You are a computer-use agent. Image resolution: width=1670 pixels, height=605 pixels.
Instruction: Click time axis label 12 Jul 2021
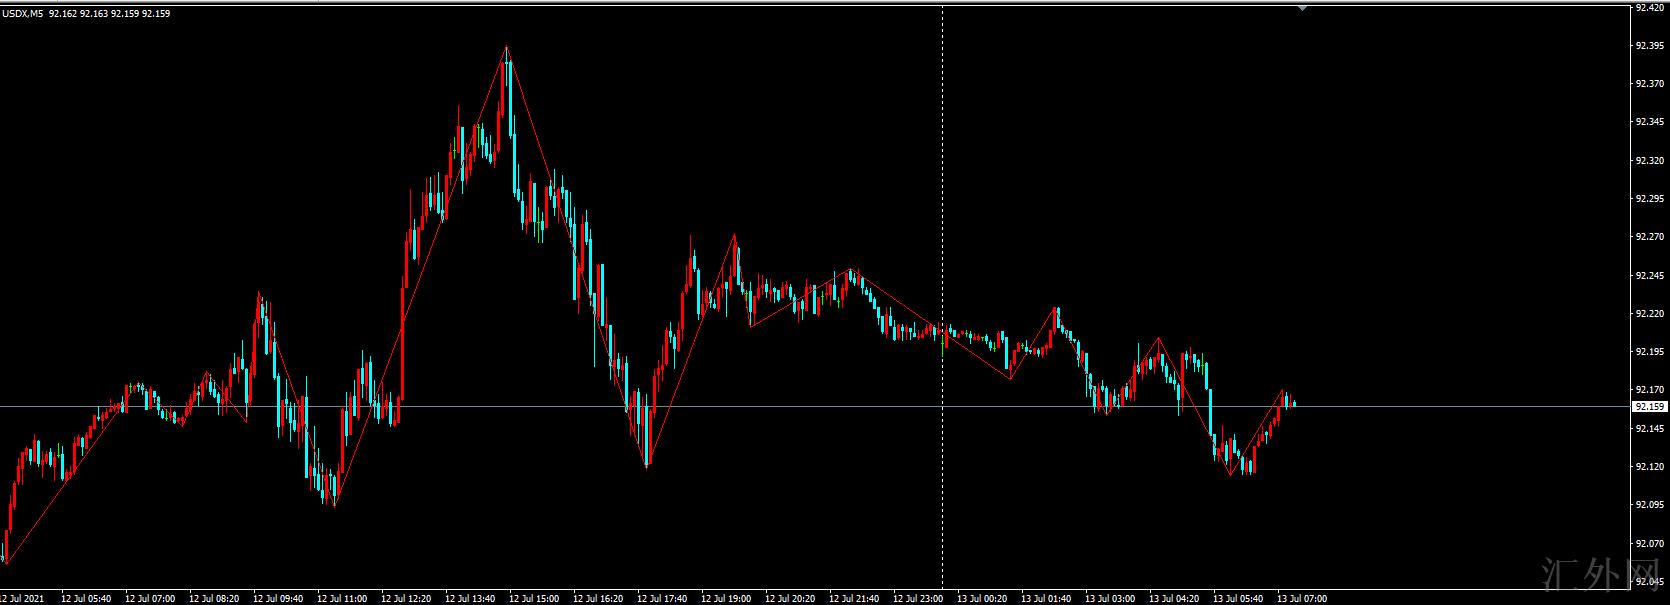[21, 598]
